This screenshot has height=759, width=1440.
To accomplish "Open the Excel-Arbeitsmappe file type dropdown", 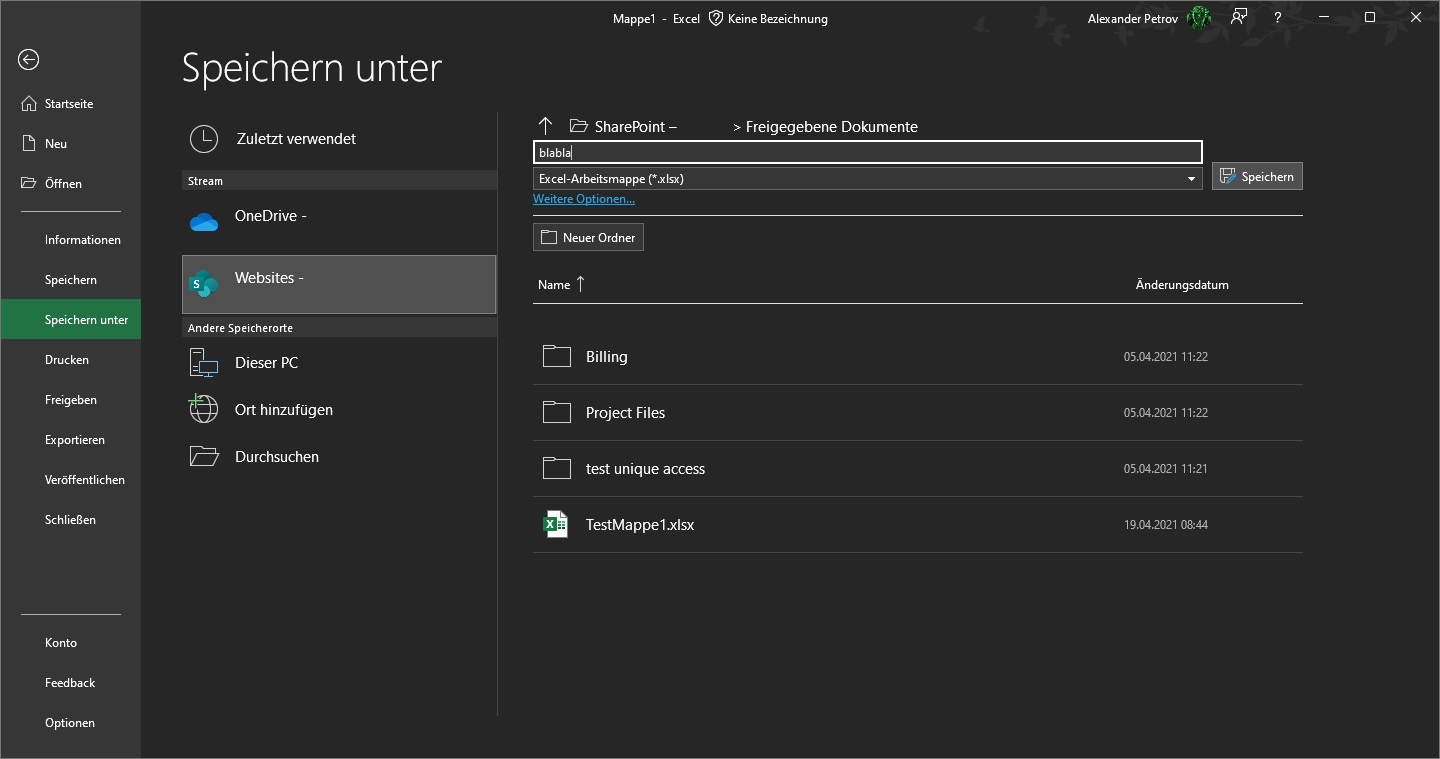I will 868,179.
